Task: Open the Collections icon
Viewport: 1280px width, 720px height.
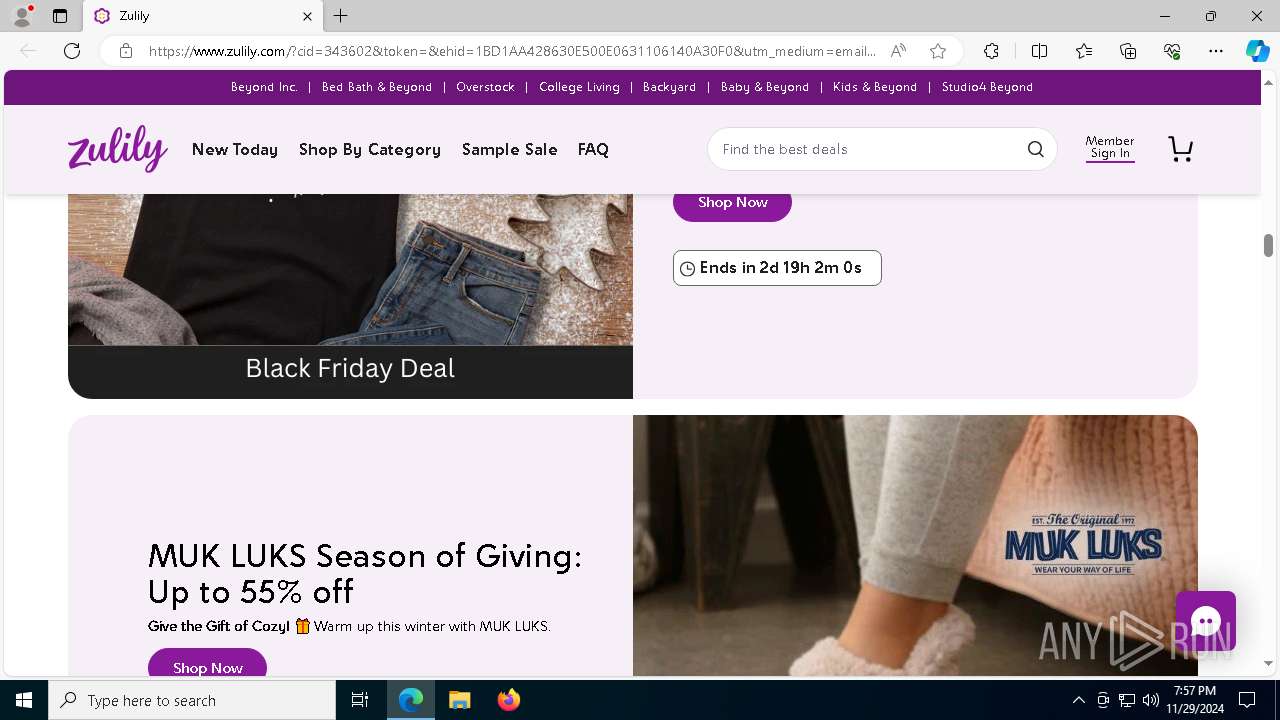Action: 1128,51
